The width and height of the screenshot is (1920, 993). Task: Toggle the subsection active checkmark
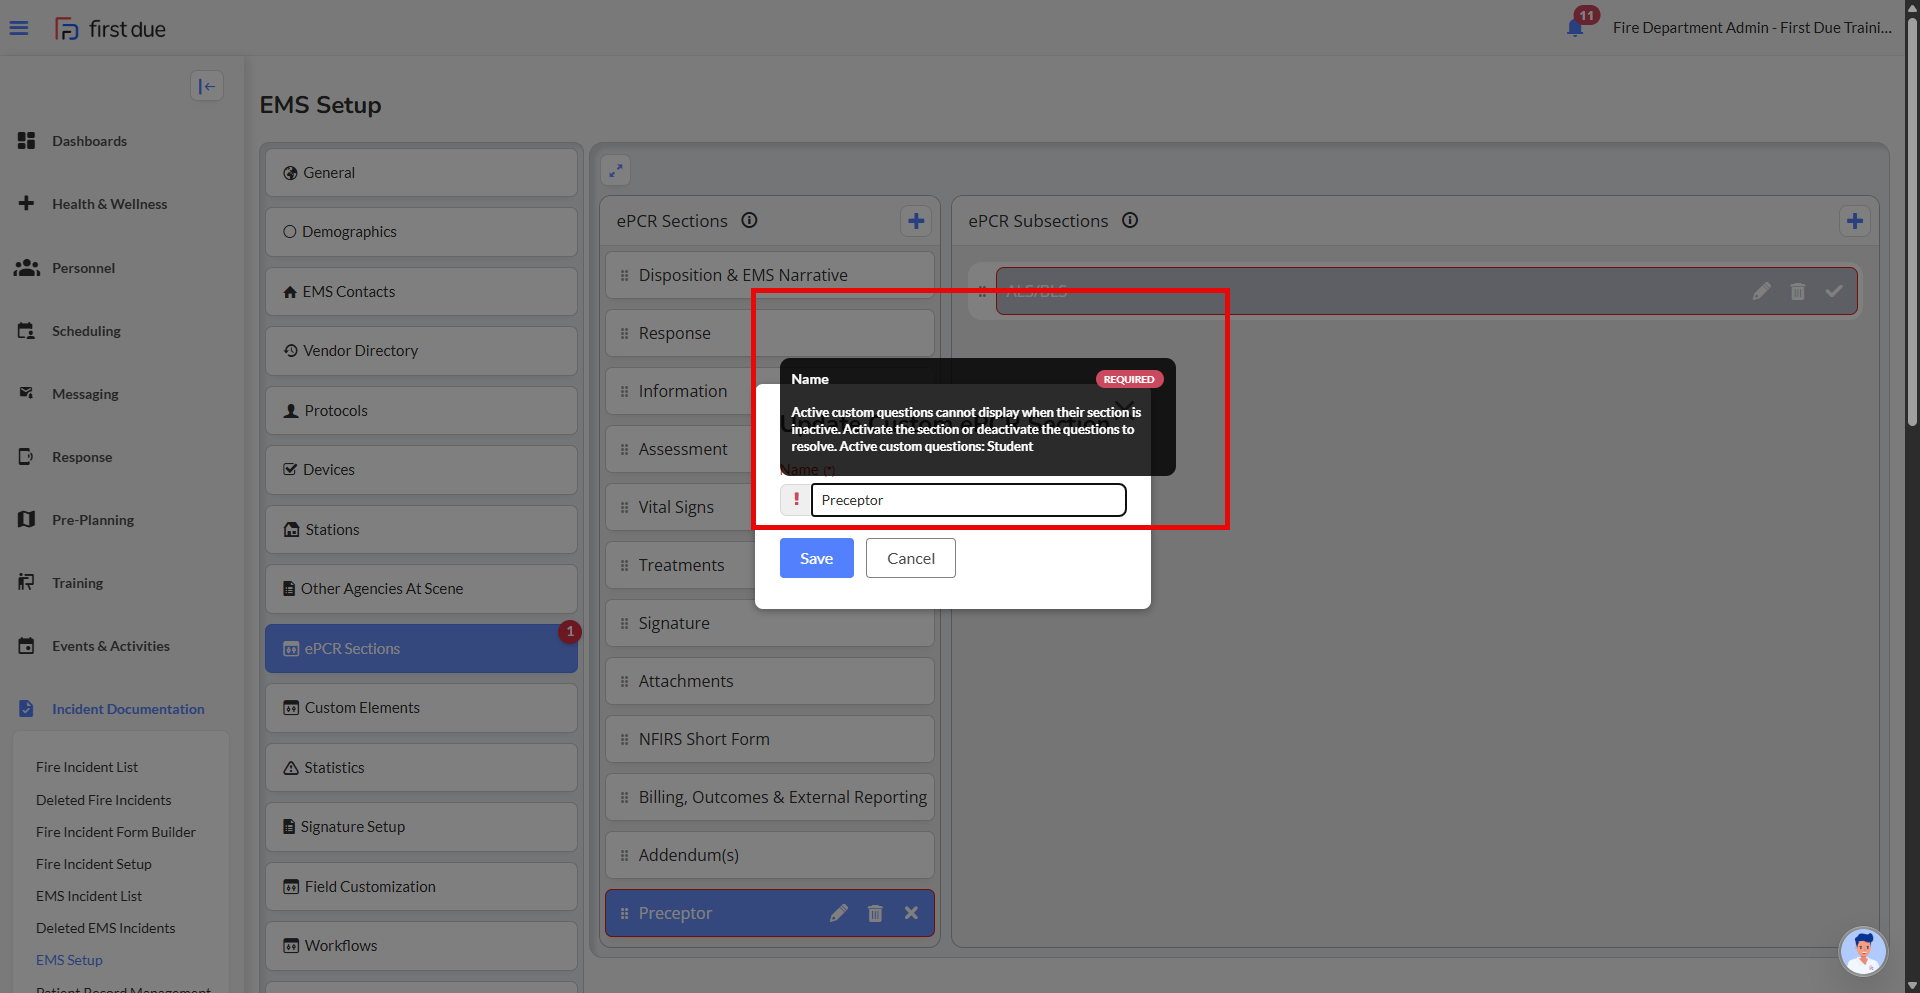pos(1833,291)
